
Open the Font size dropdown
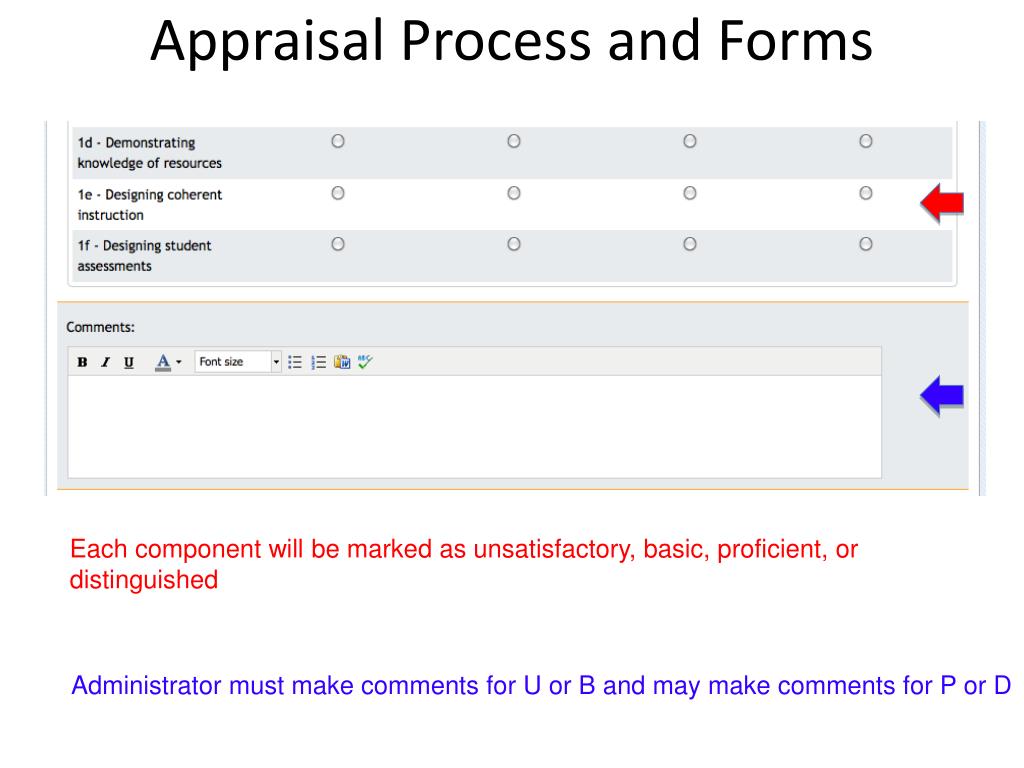tap(238, 361)
